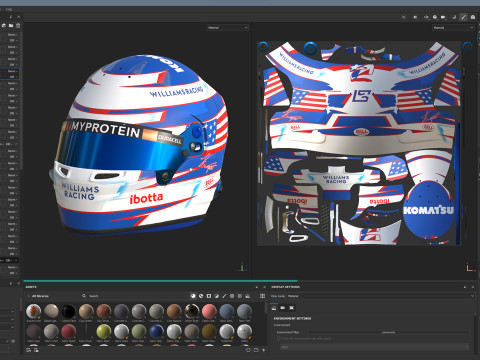Select the mustard brown fabric material
The width and height of the screenshot is (480, 360).
(x=209, y=332)
